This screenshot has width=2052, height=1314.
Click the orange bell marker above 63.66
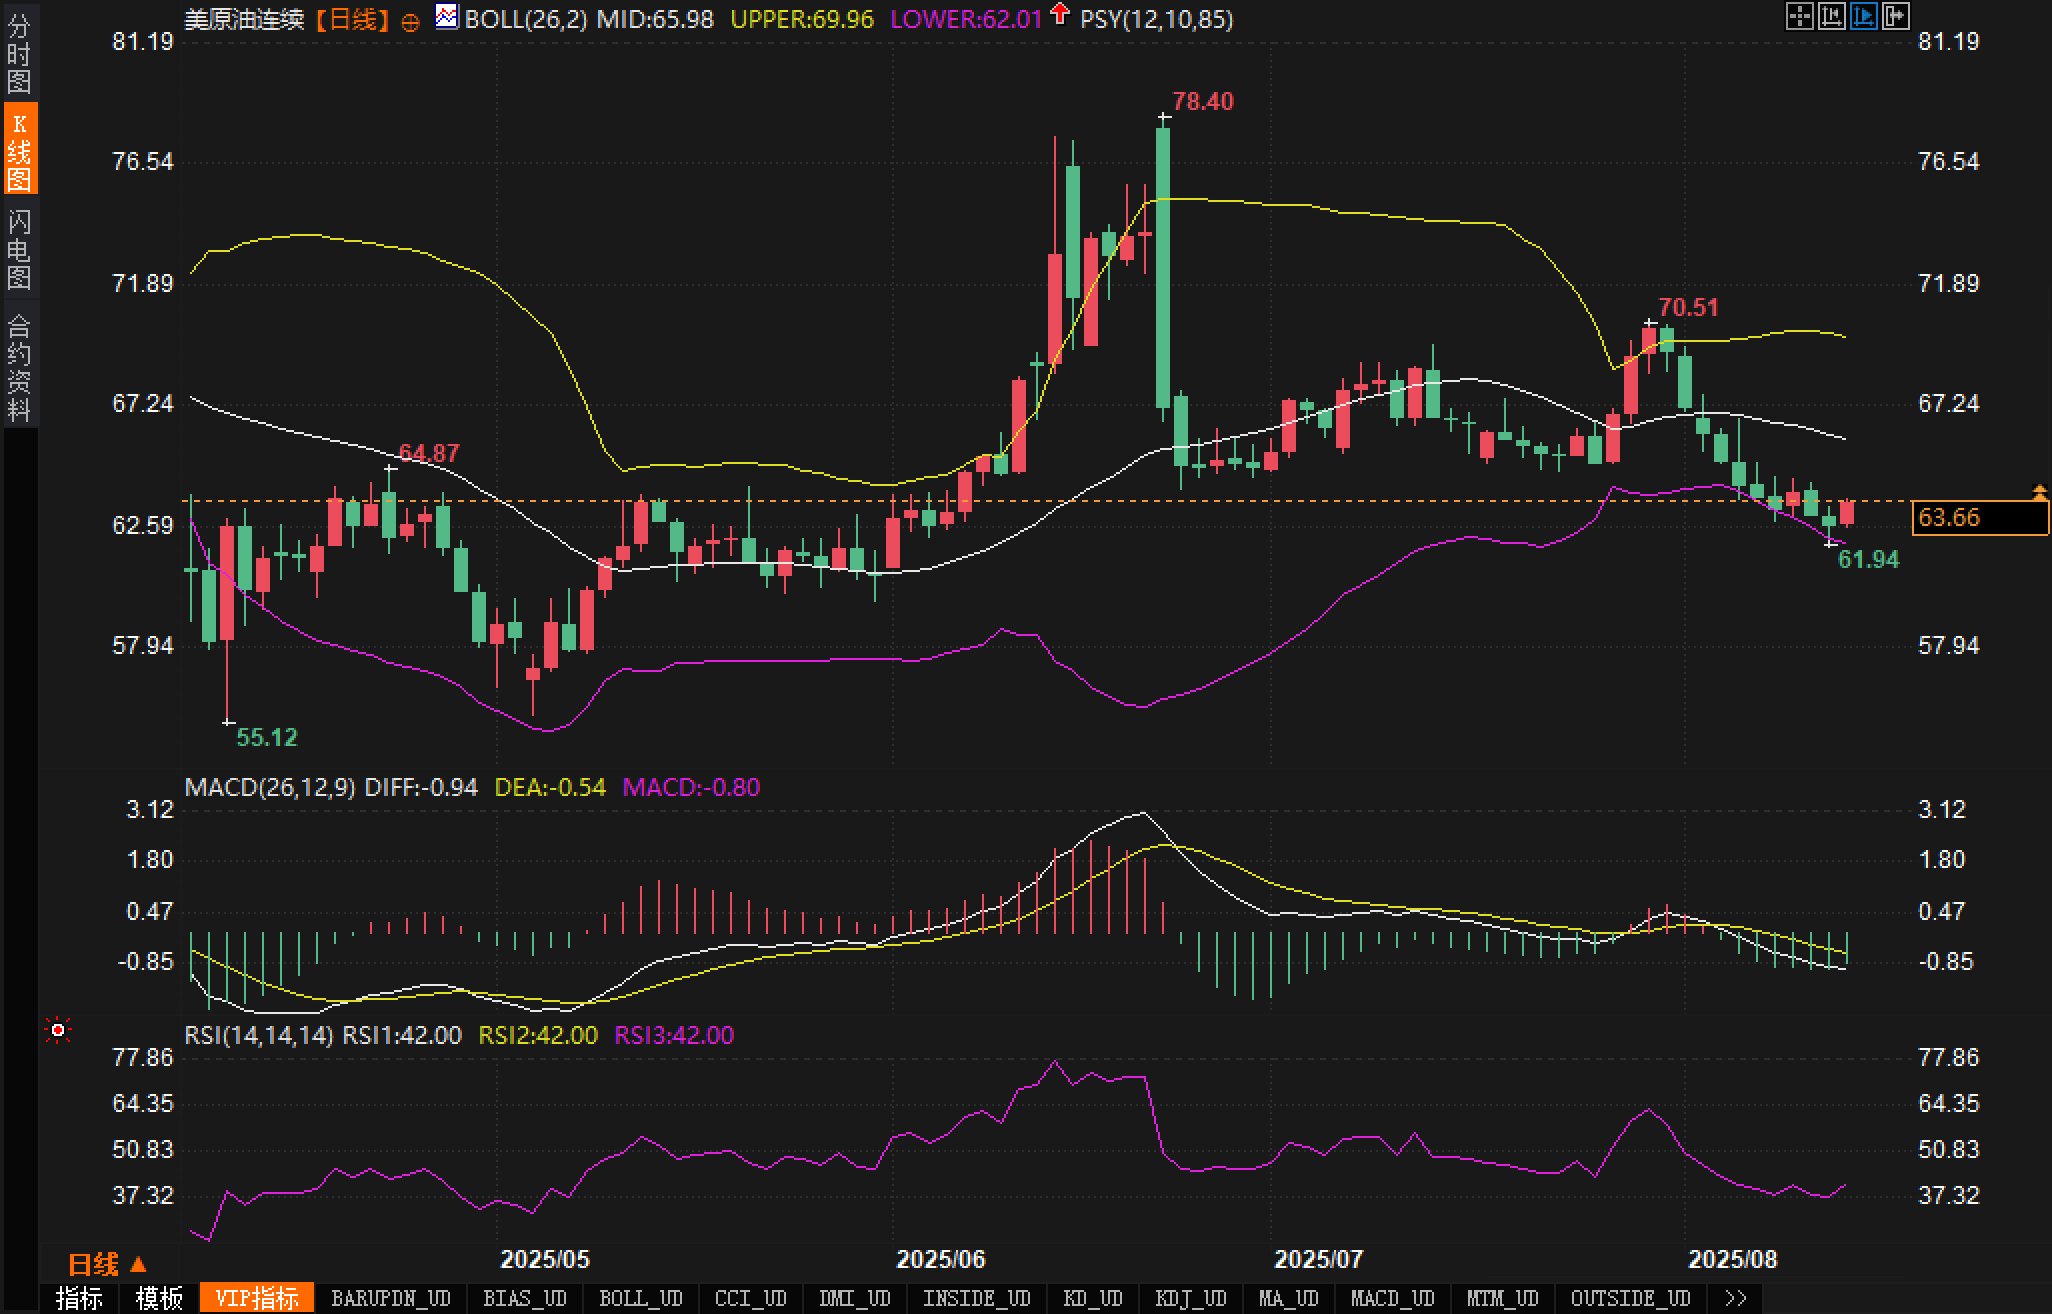pyautogui.click(x=2039, y=491)
